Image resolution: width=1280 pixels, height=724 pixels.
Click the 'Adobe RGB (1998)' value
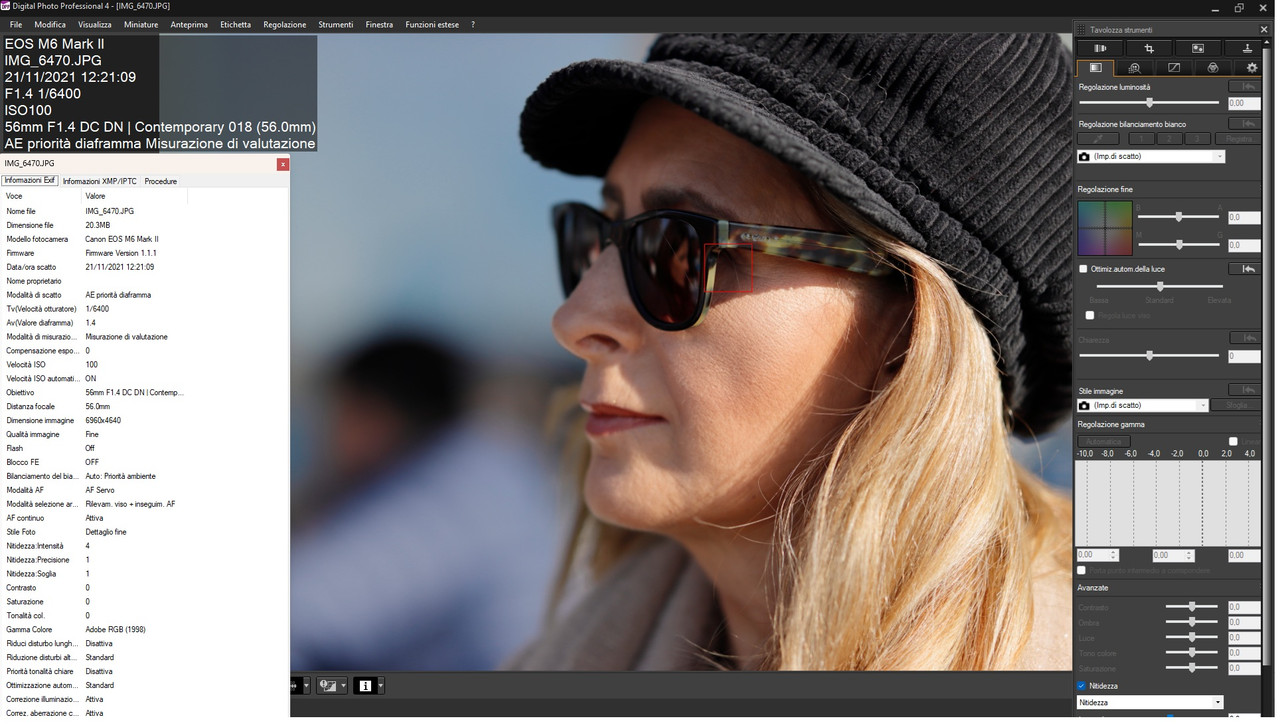click(x=116, y=629)
